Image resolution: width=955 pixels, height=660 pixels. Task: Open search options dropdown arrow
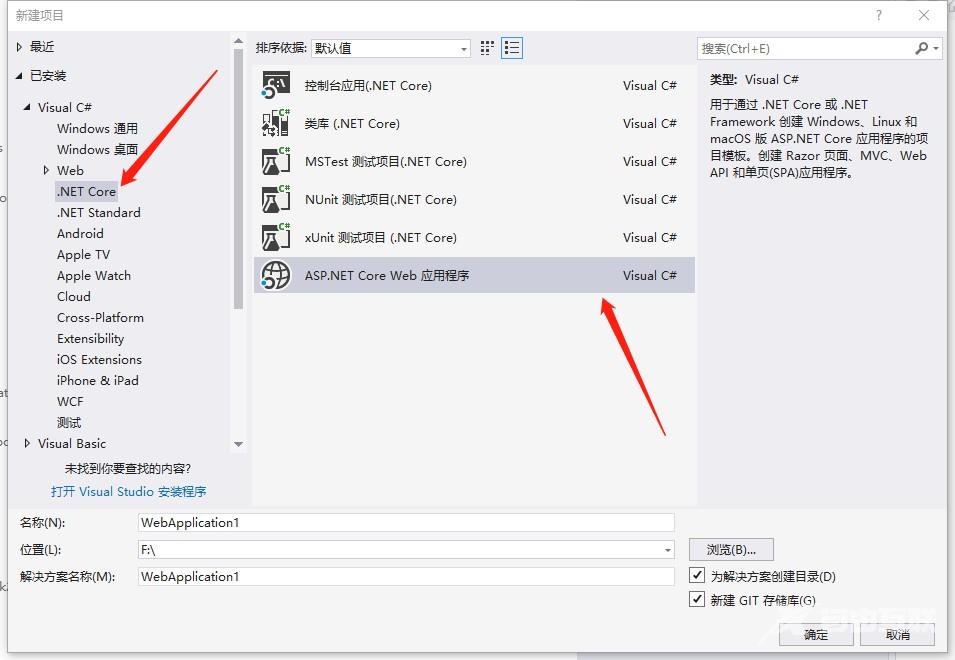pos(936,48)
